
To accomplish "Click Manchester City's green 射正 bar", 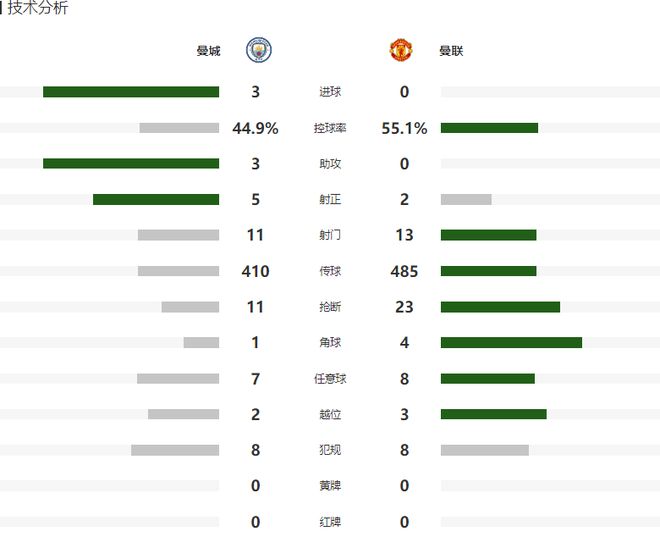I will (x=156, y=199).
